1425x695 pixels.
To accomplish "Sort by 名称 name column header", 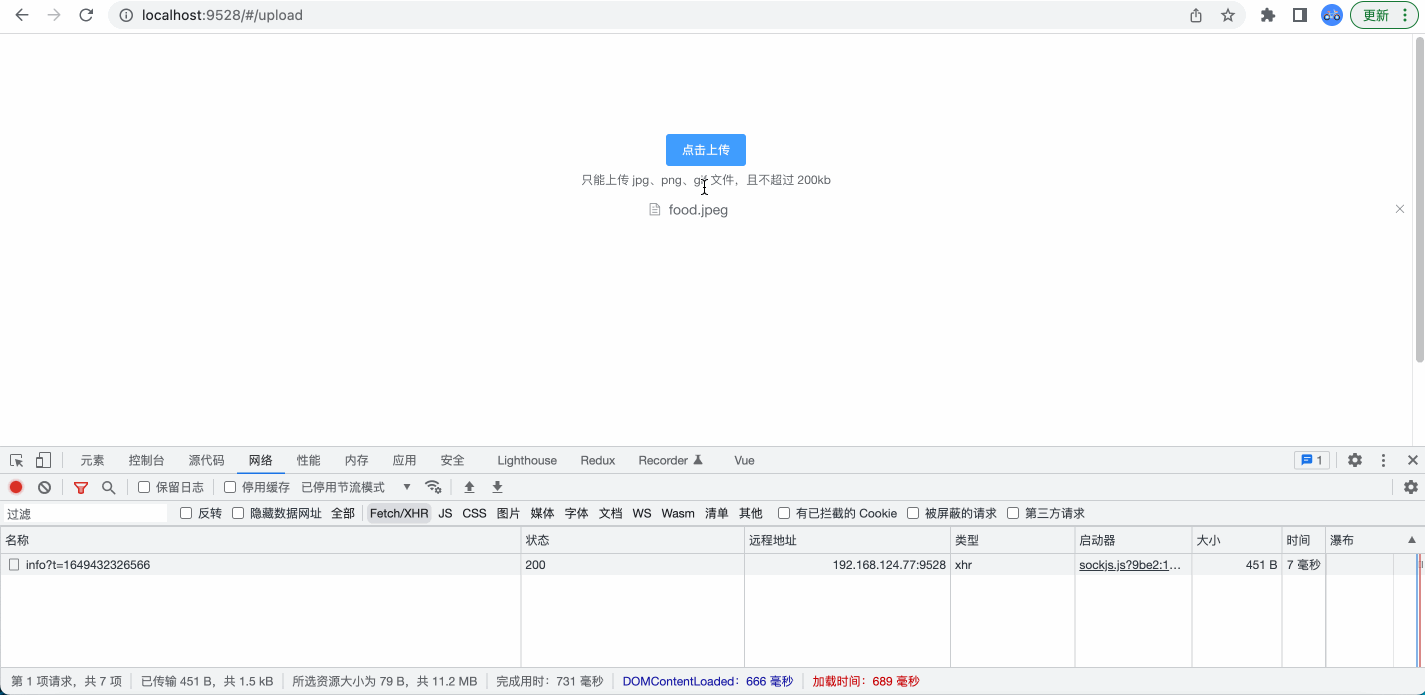I will pos(260,540).
